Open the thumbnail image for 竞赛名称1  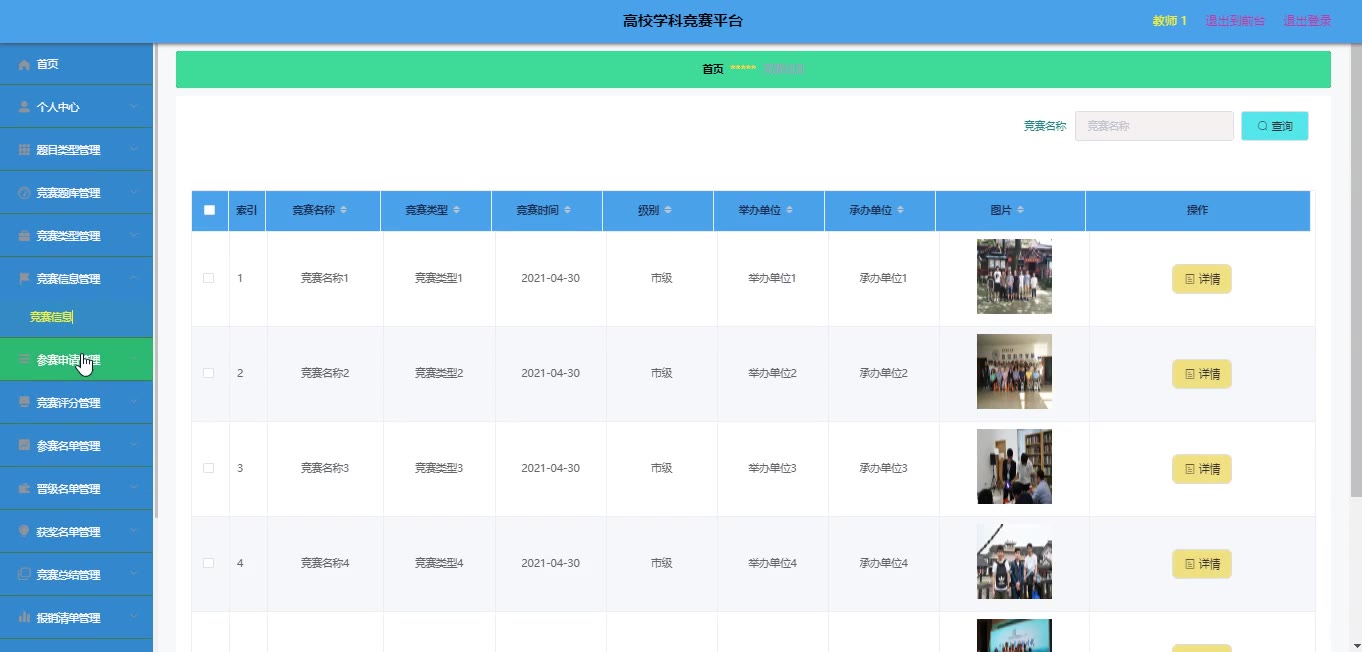pyautogui.click(x=1014, y=276)
